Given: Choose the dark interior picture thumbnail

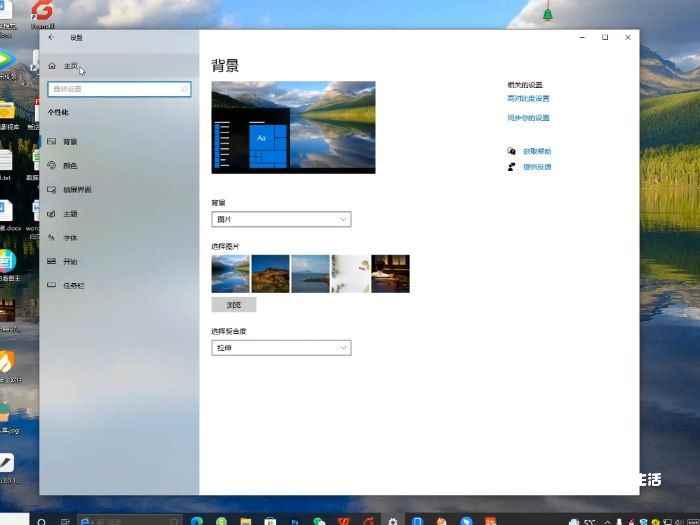Looking at the screenshot, I should point(390,274).
